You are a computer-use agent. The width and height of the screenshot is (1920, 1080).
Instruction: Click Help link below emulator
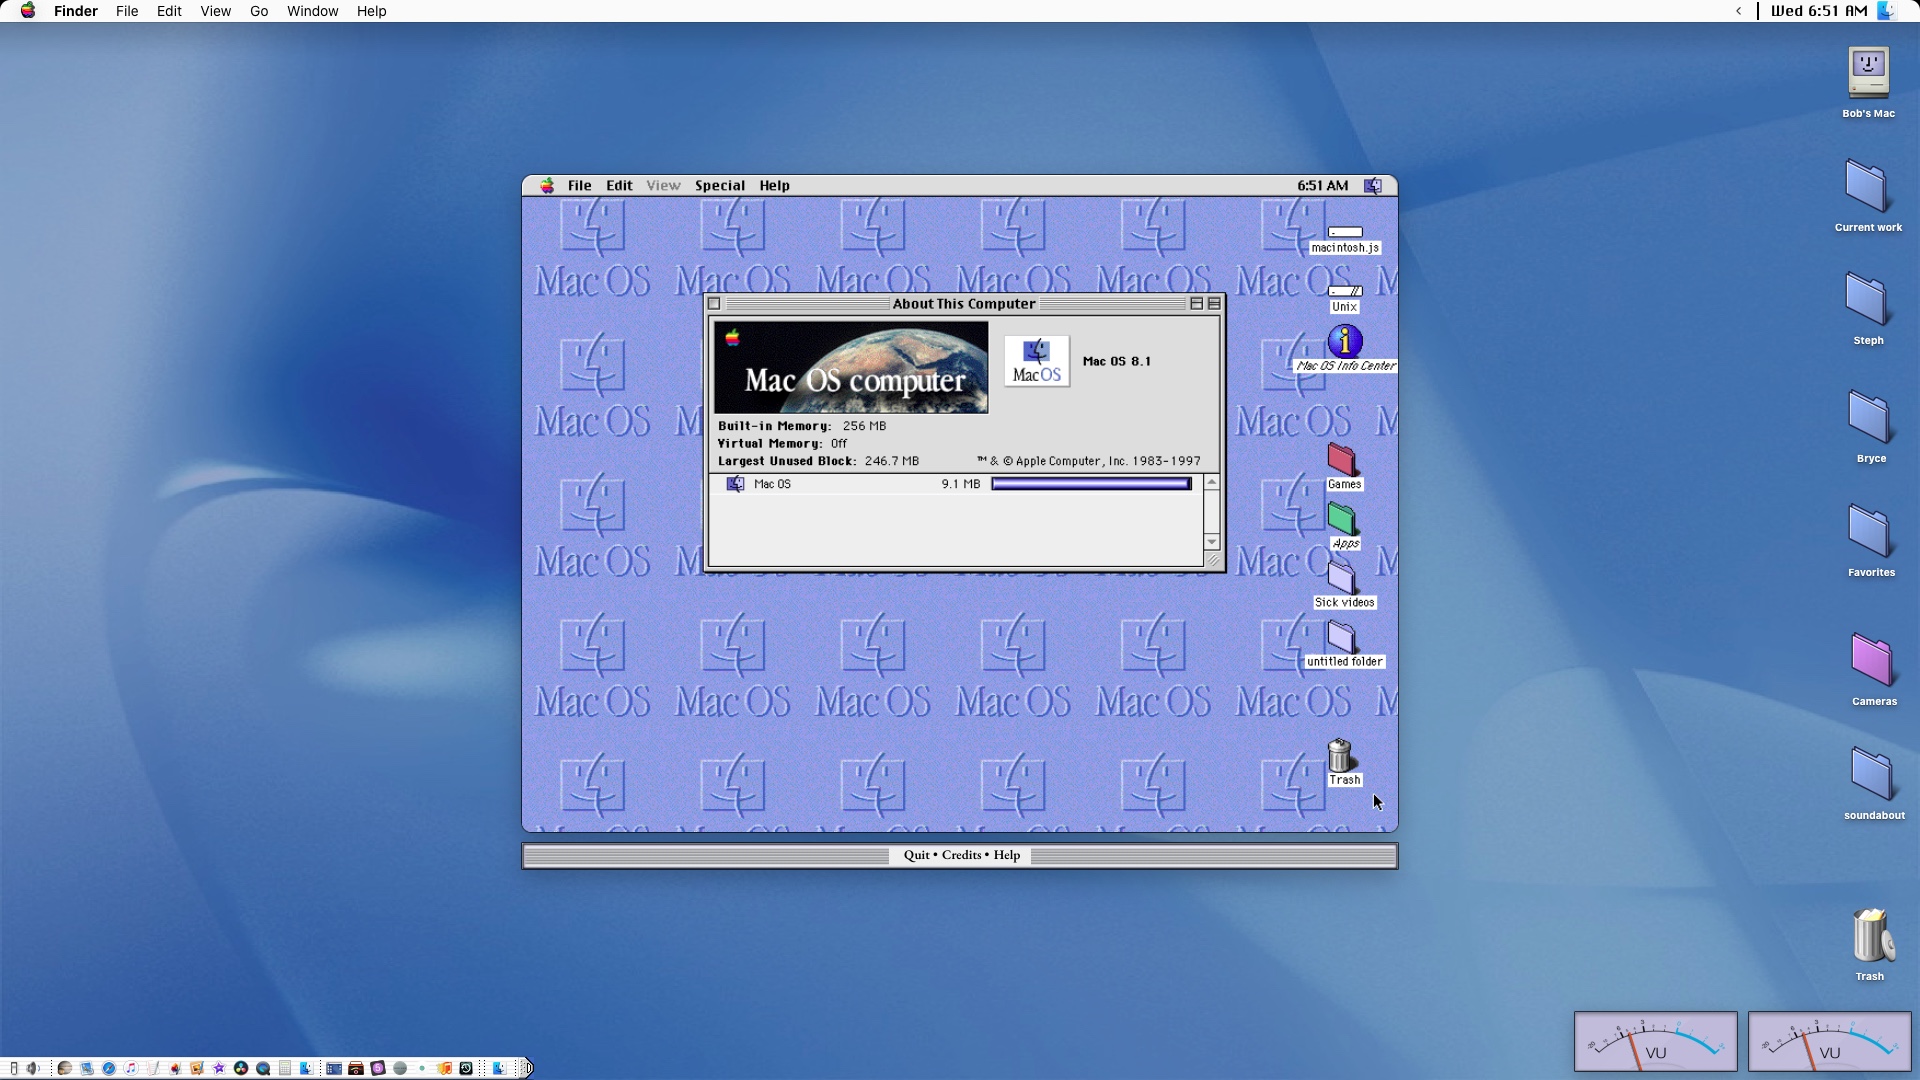(1006, 855)
